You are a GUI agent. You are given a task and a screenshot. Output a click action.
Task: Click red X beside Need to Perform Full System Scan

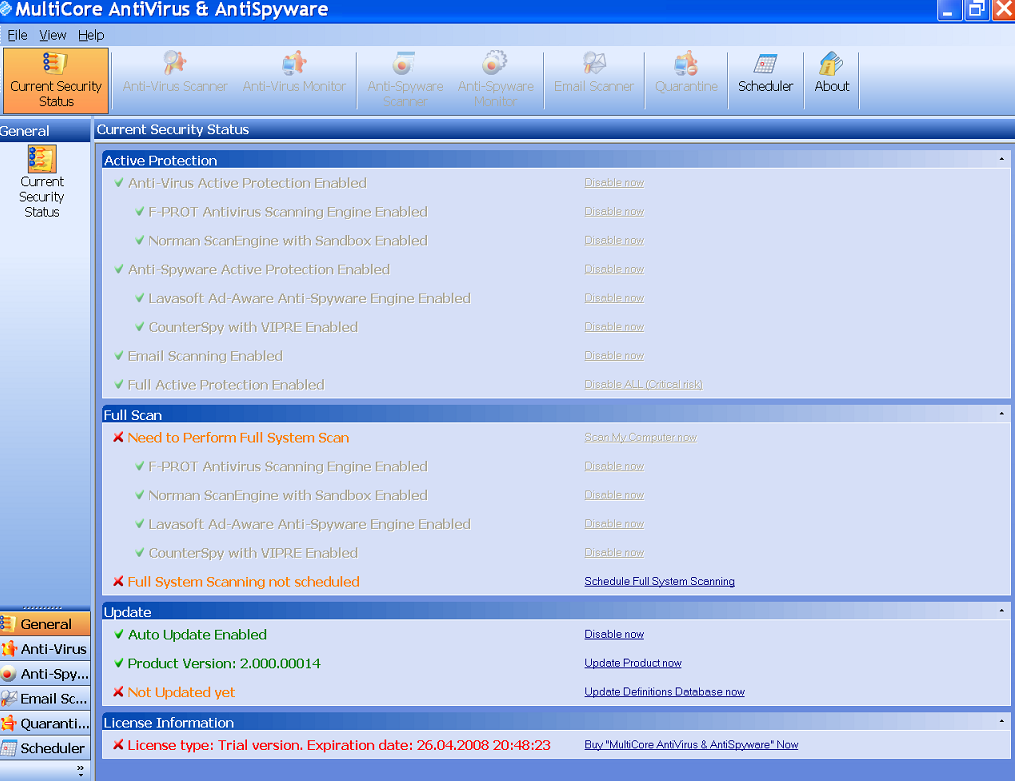118,437
